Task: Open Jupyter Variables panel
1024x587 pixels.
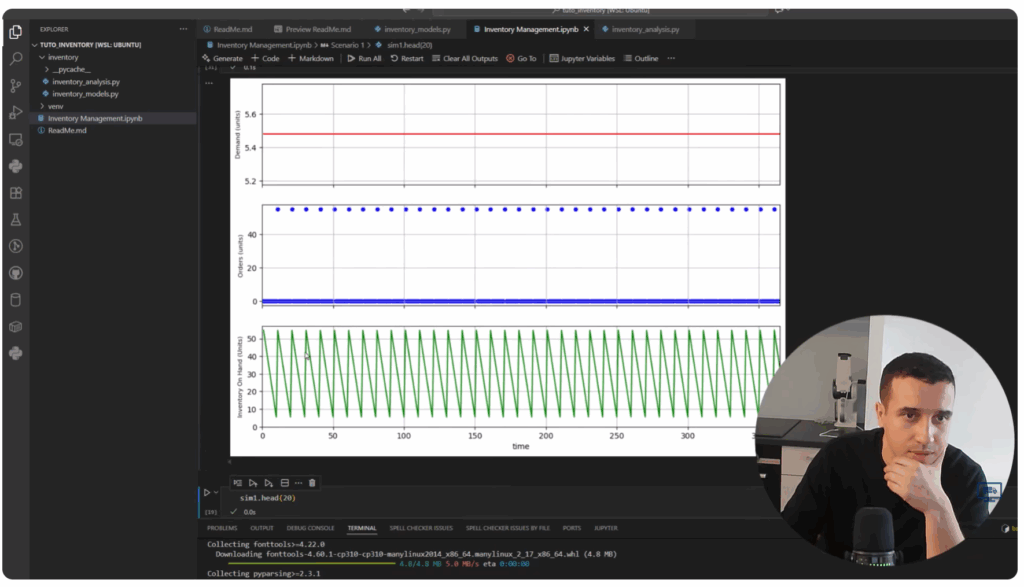Action: pos(582,59)
